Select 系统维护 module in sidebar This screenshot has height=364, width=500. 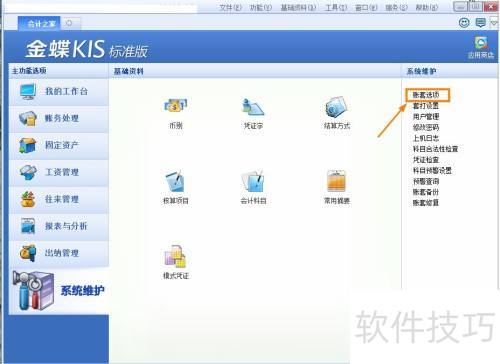[x=59, y=291]
